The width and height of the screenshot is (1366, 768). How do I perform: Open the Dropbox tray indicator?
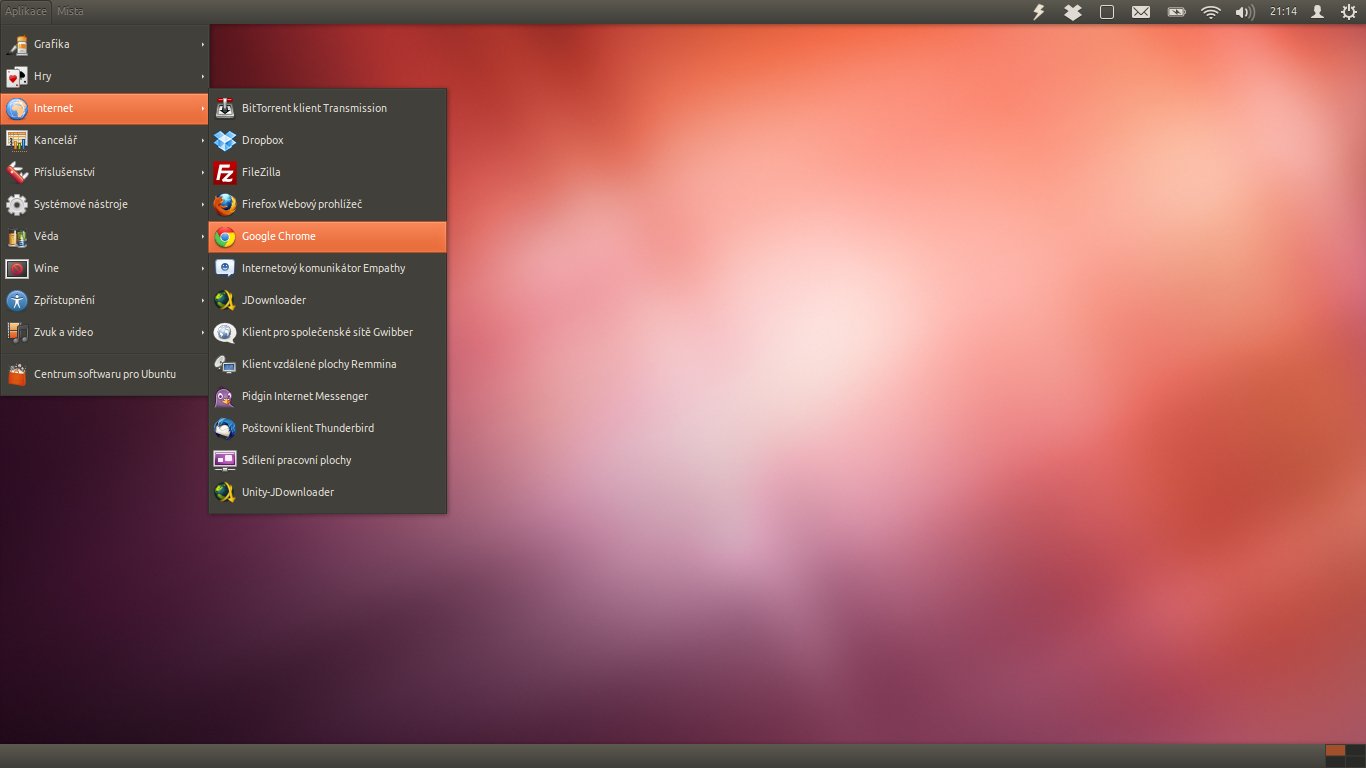(1073, 12)
